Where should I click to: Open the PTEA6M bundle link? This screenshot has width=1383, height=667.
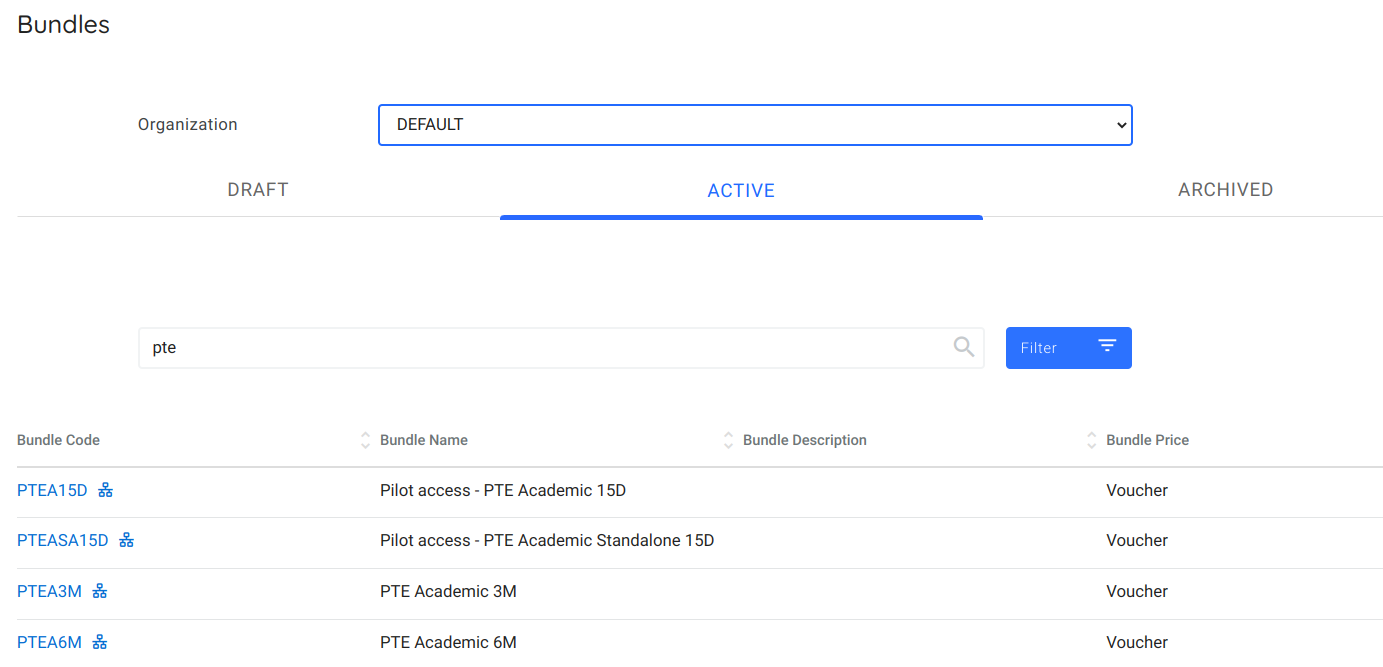click(49, 642)
